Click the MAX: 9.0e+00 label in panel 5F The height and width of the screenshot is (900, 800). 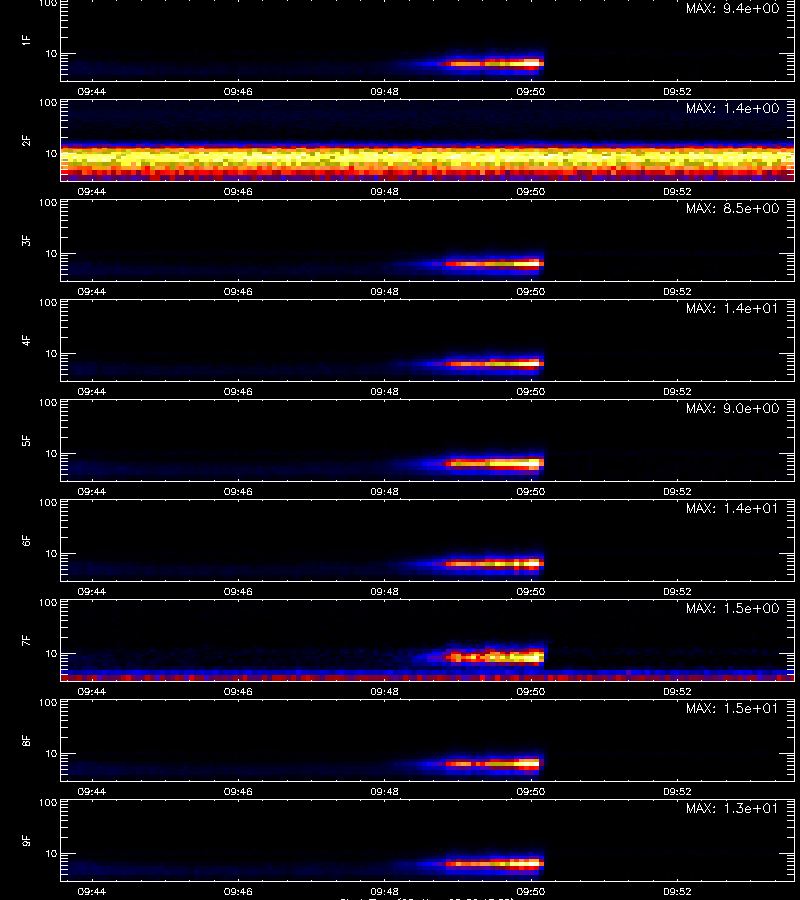coord(732,408)
